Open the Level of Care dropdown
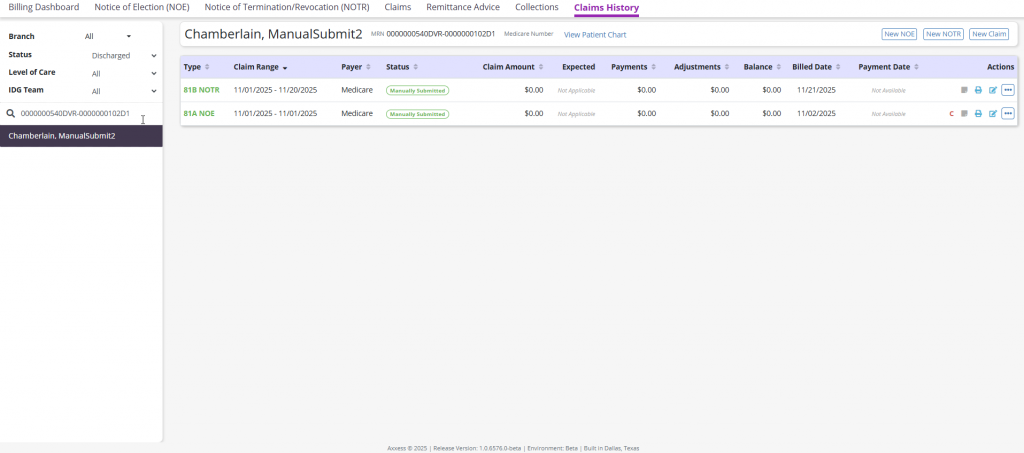1024x453 pixels. 123,74
